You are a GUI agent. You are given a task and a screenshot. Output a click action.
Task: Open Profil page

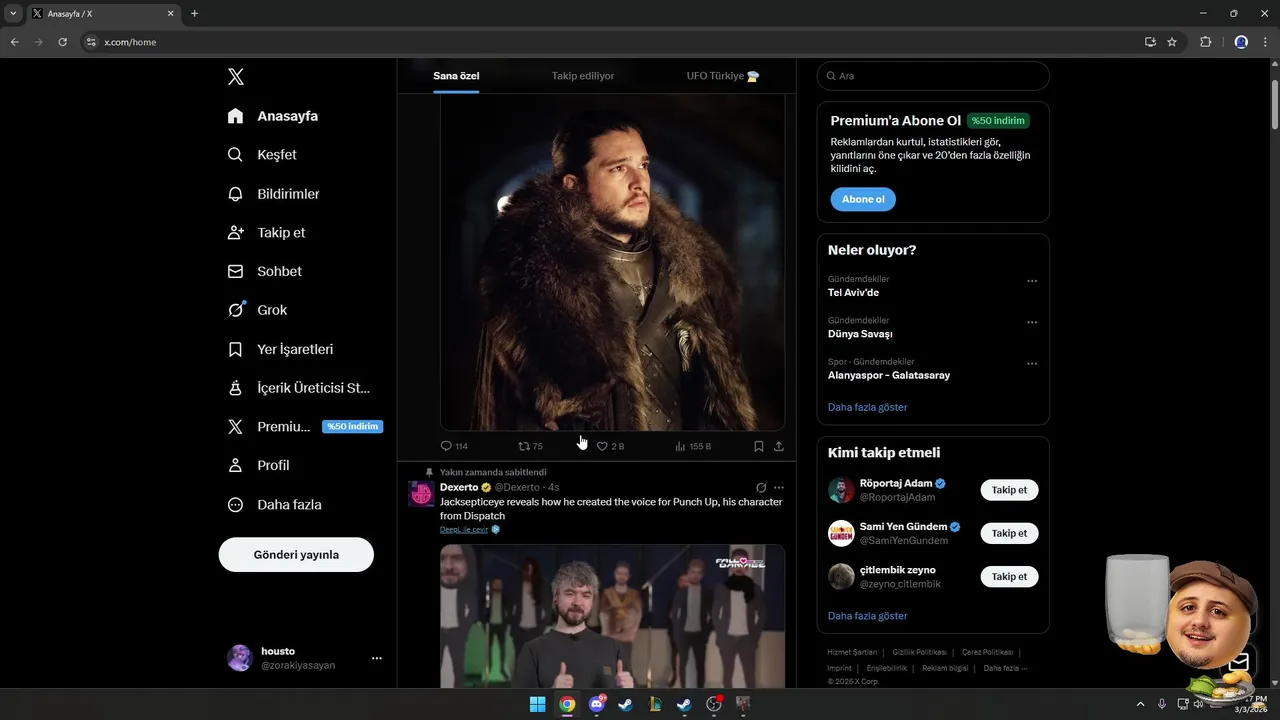pos(259,465)
